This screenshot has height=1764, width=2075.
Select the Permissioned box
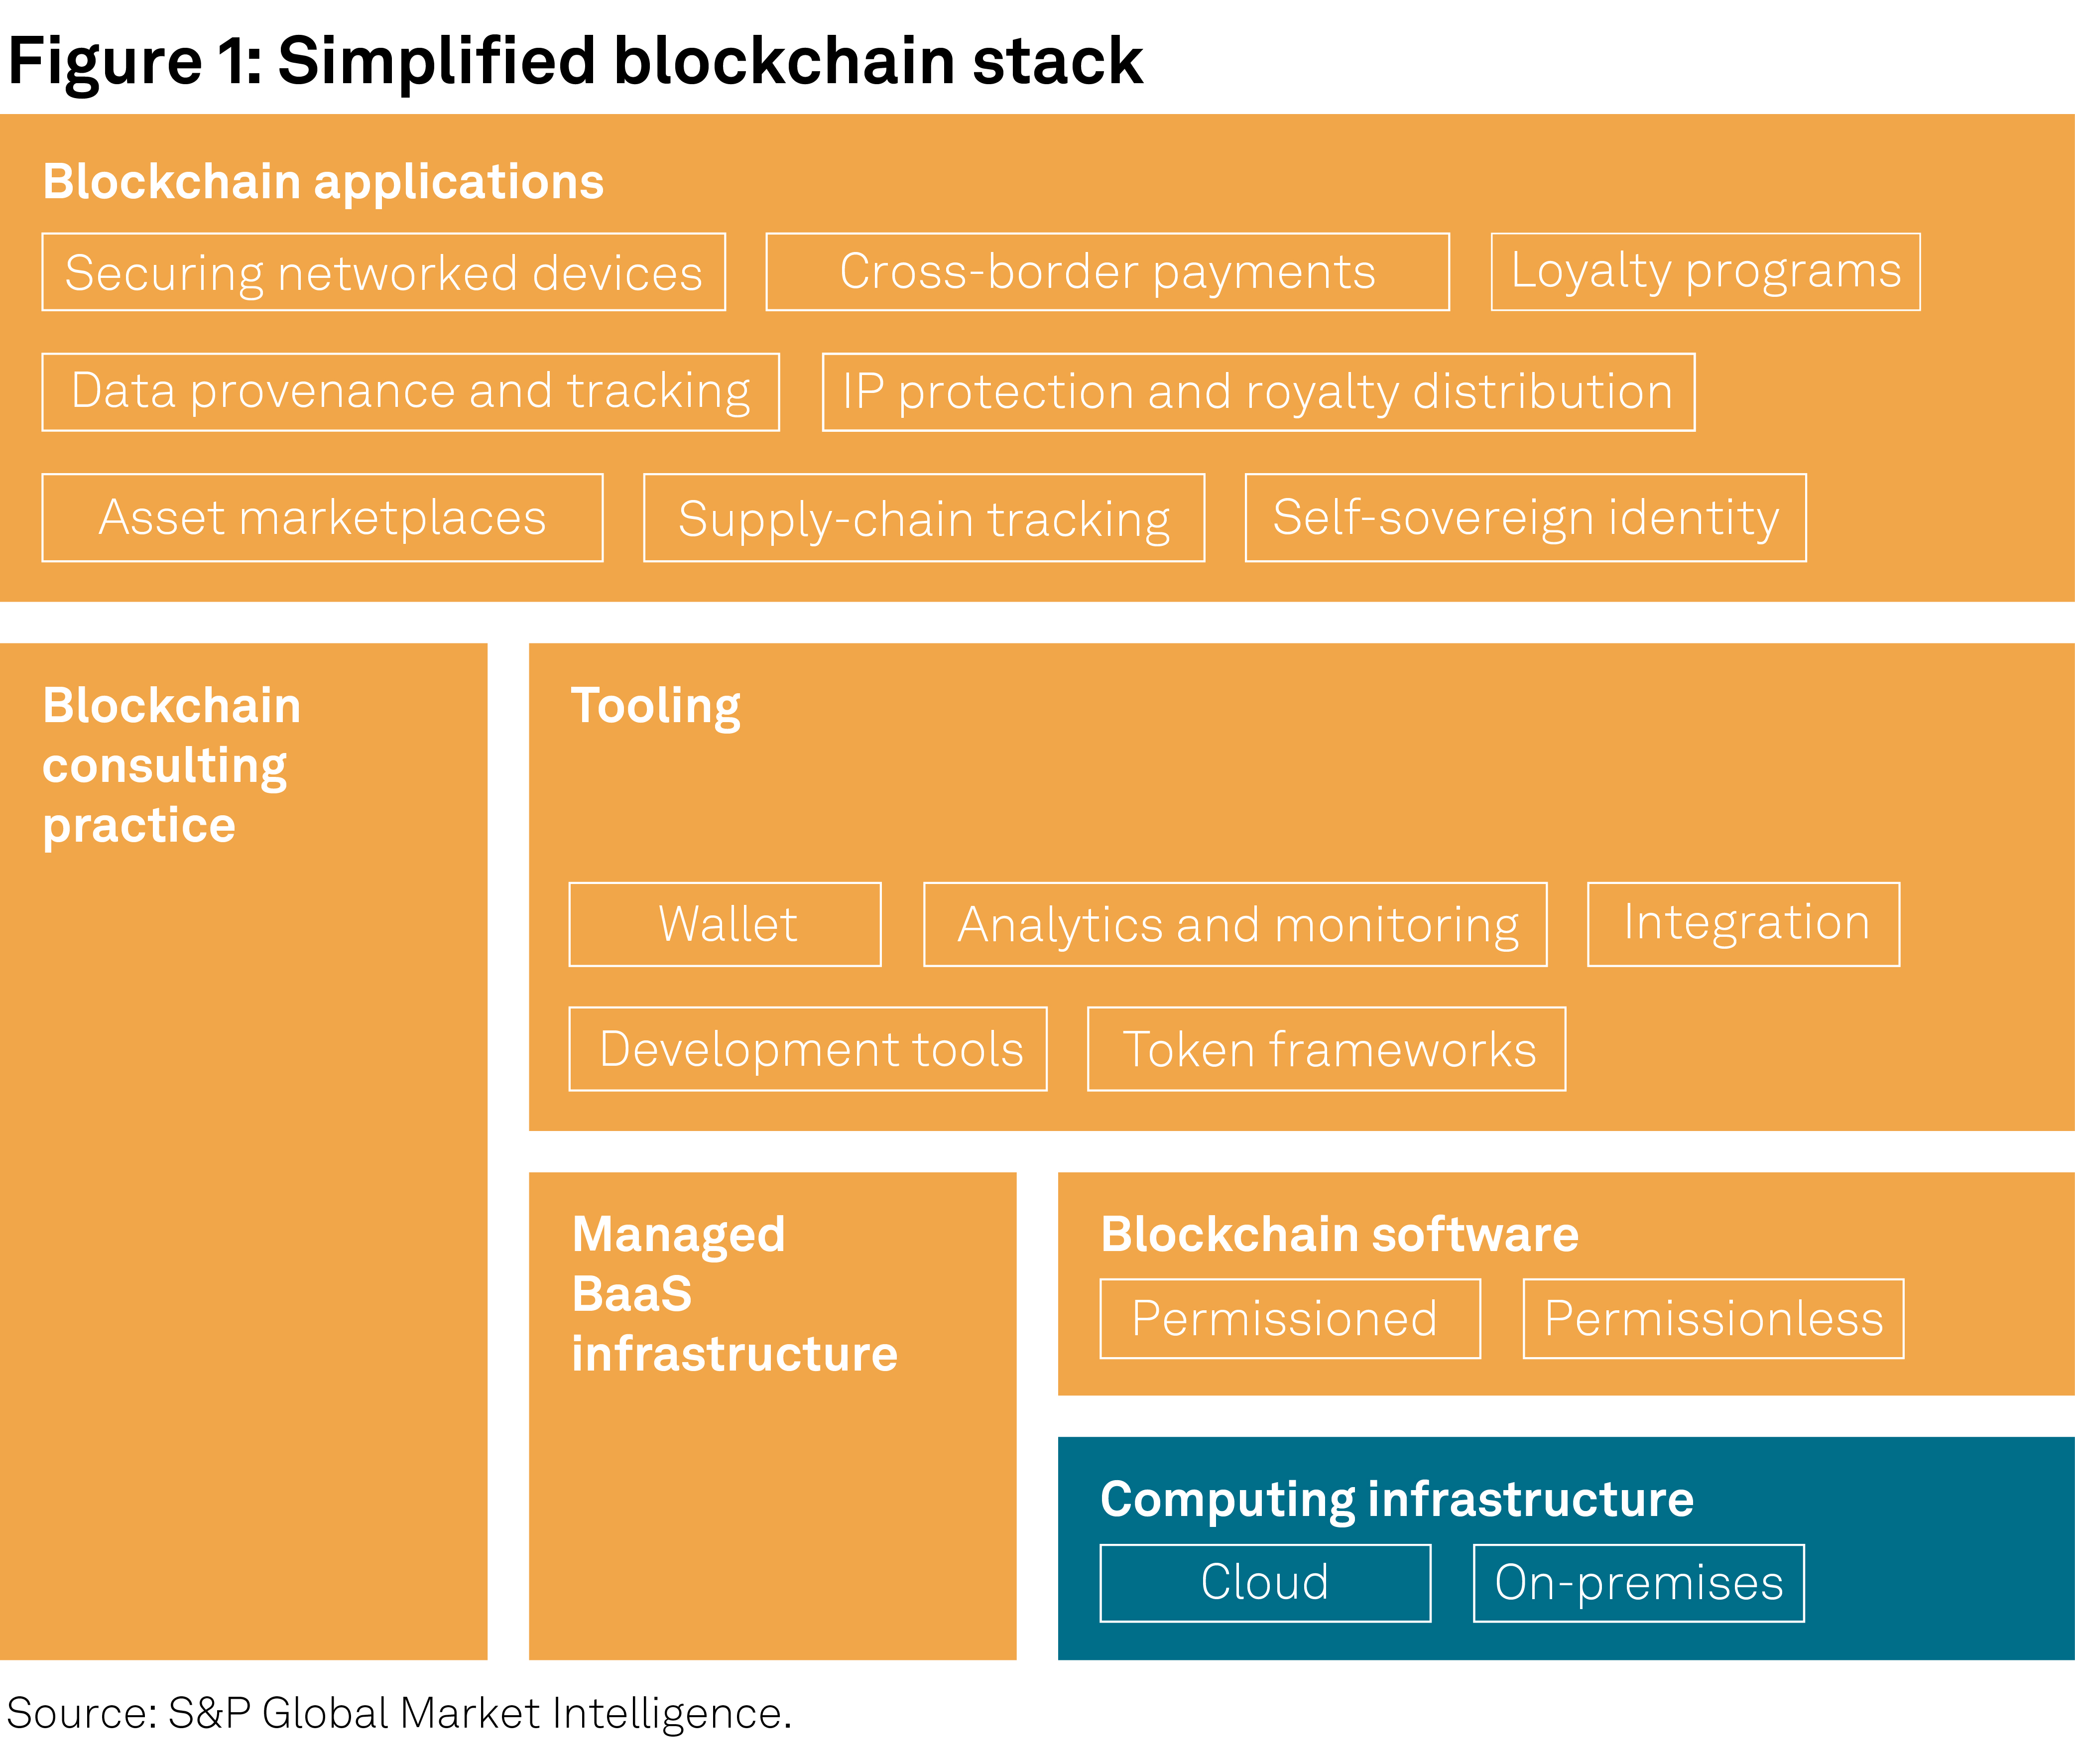(1290, 1319)
